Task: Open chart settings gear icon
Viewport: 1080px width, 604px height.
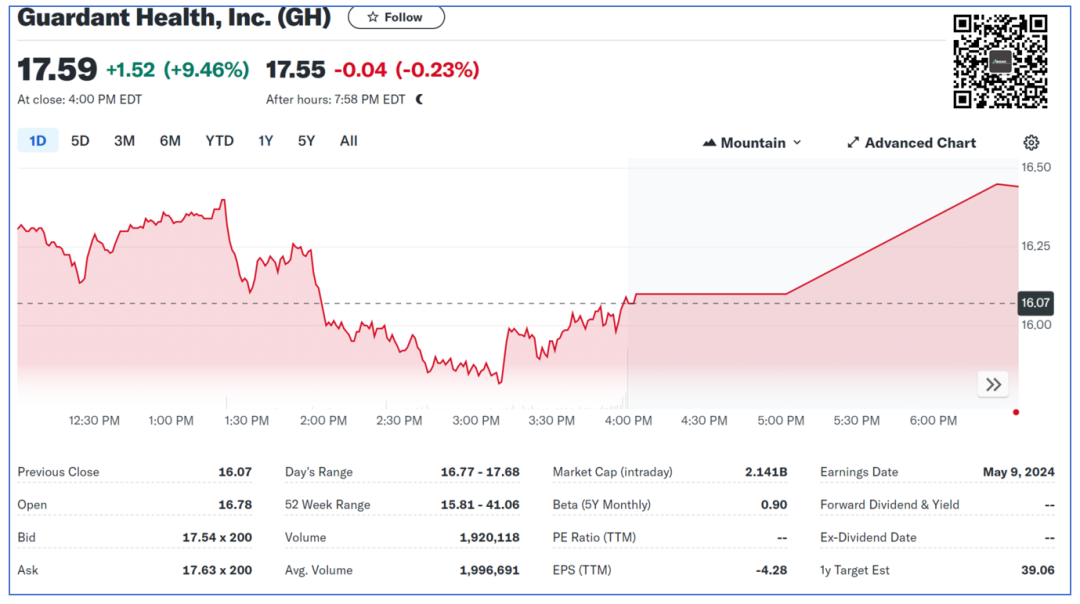Action: [1031, 143]
